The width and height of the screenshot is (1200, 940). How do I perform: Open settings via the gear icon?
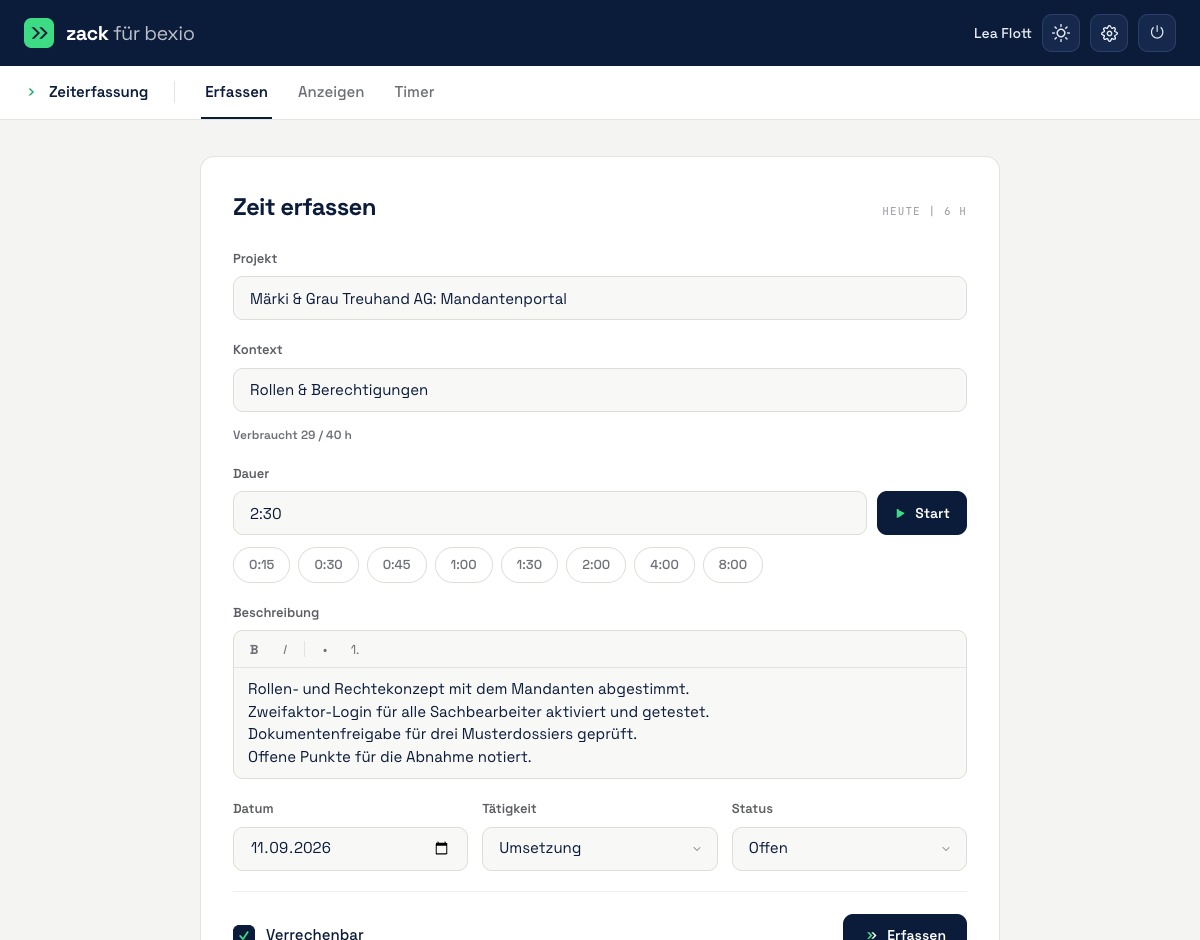(x=1109, y=33)
